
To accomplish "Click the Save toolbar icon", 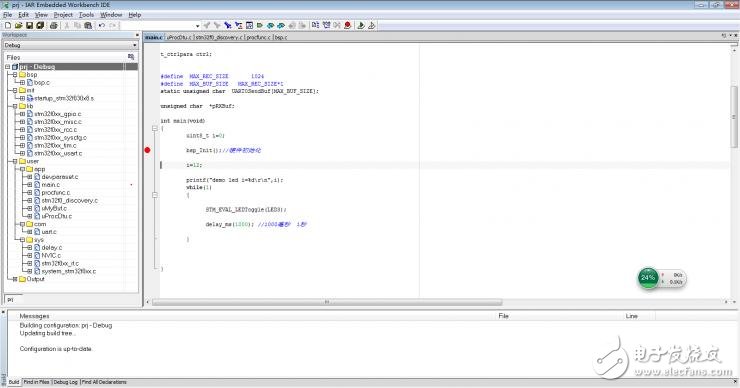I will pos(29,25).
